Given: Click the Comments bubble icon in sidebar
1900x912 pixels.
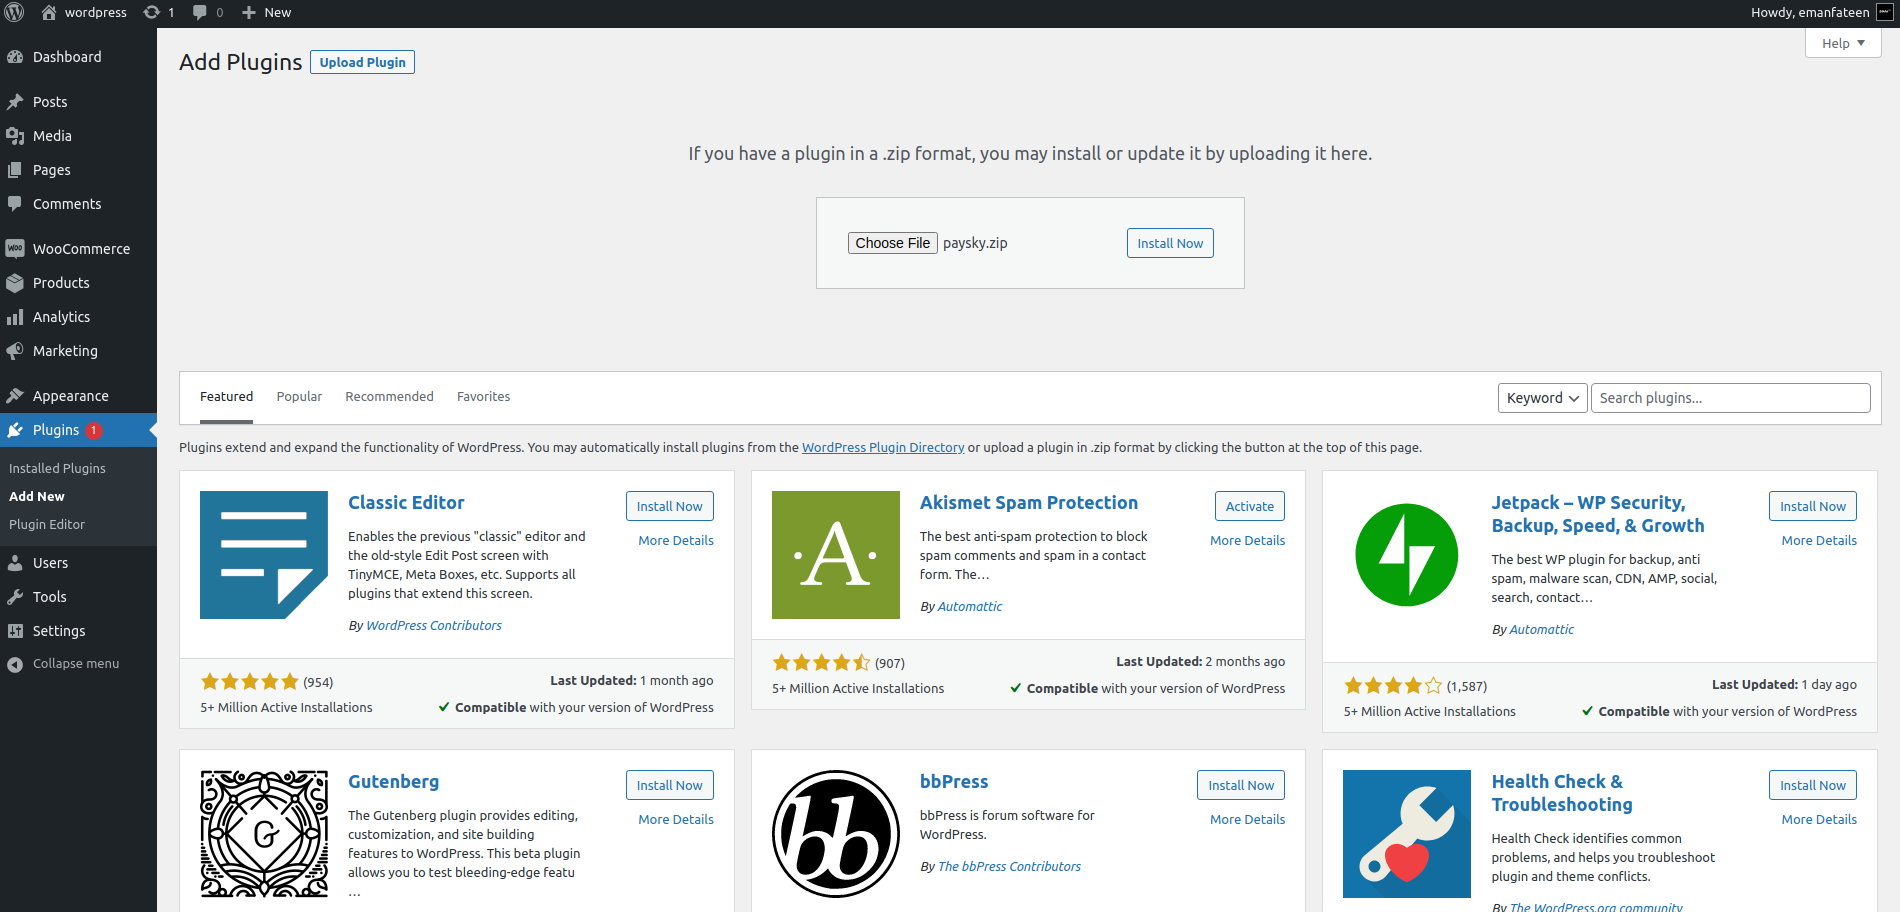Looking at the screenshot, I should 15,204.
